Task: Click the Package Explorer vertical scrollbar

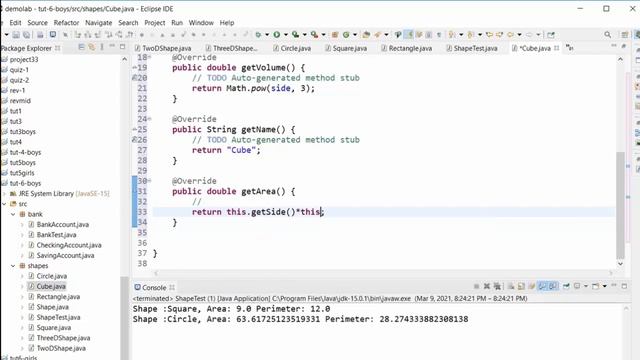Action: [124, 318]
